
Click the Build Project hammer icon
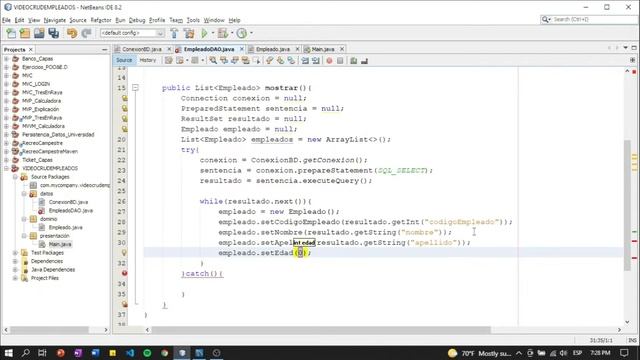pos(174,33)
